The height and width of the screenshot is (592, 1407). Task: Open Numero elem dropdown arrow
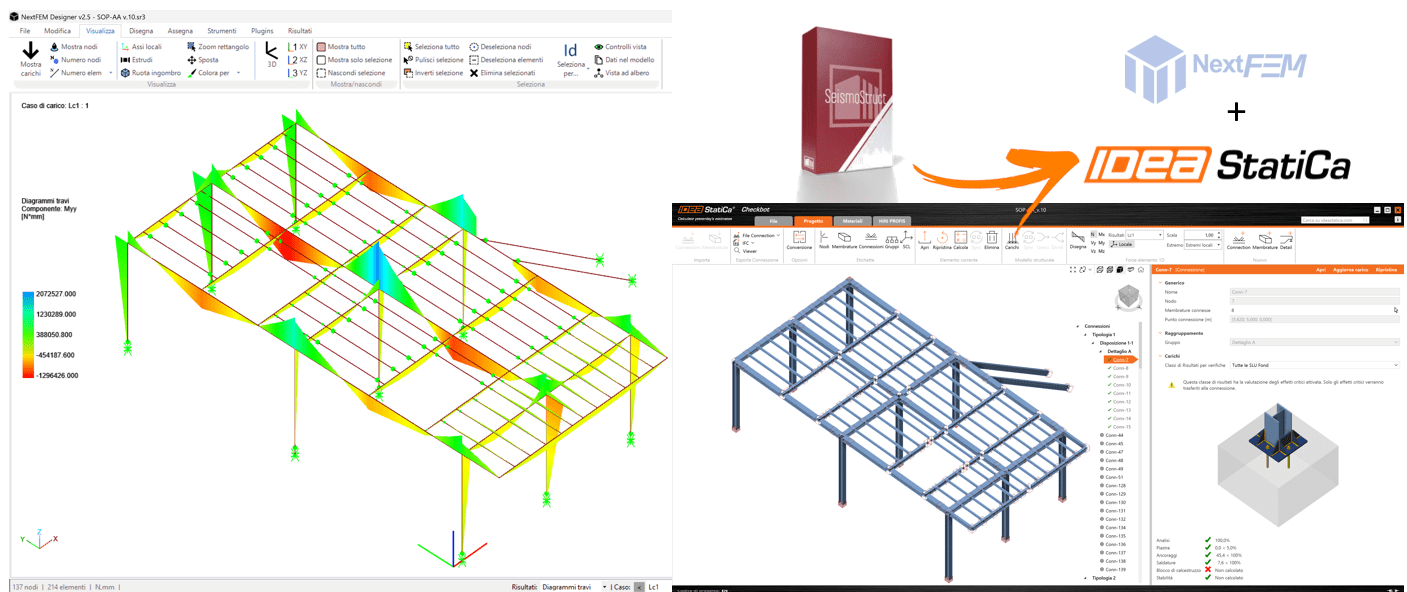111,72
